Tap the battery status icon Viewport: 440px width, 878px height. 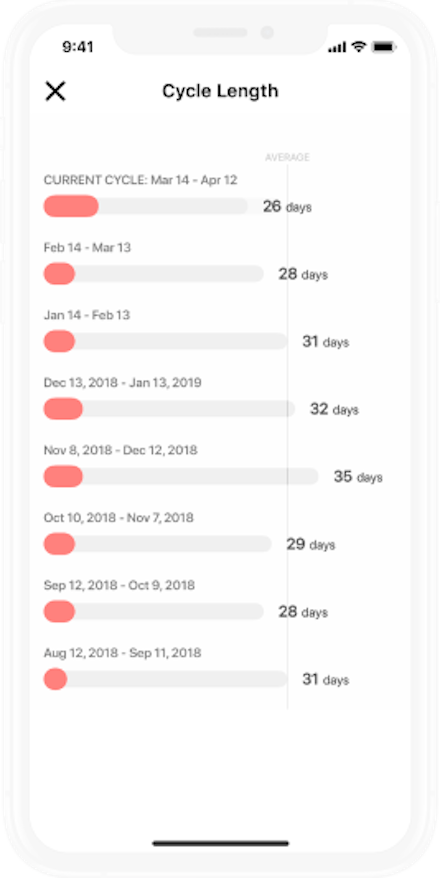coord(385,47)
